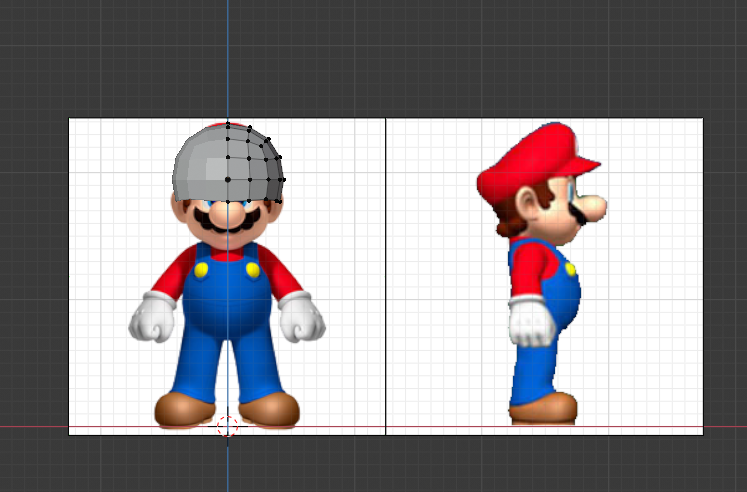Viewport: 747px width, 492px height.
Task: Select the front-view Mario reference image
Action: point(227,276)
